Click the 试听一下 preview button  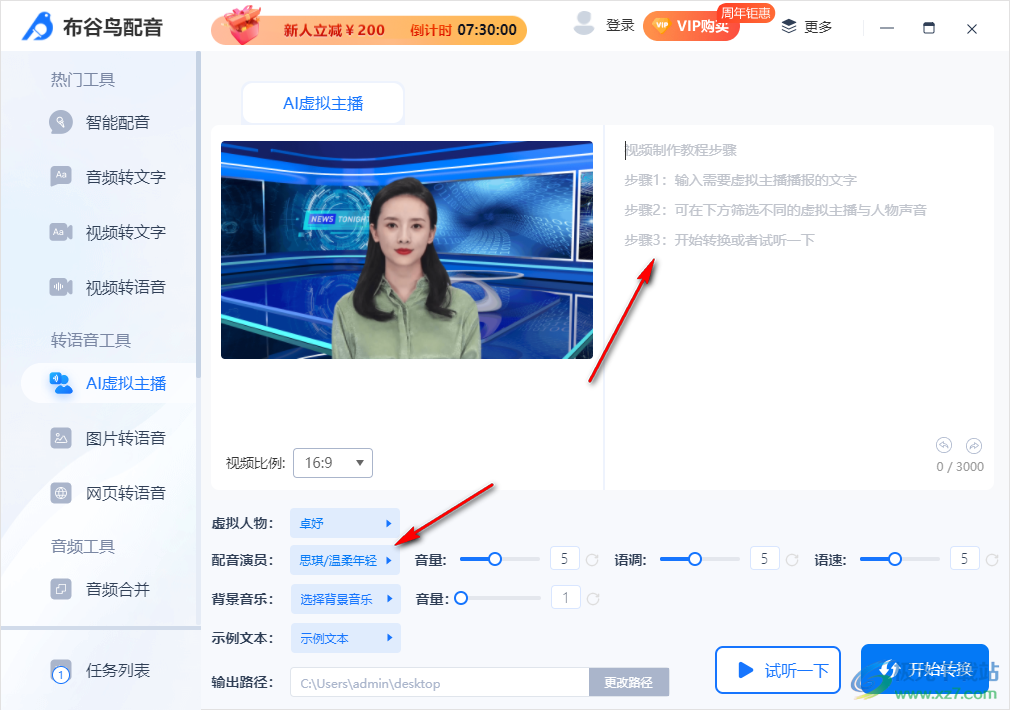tap(784, 670)
